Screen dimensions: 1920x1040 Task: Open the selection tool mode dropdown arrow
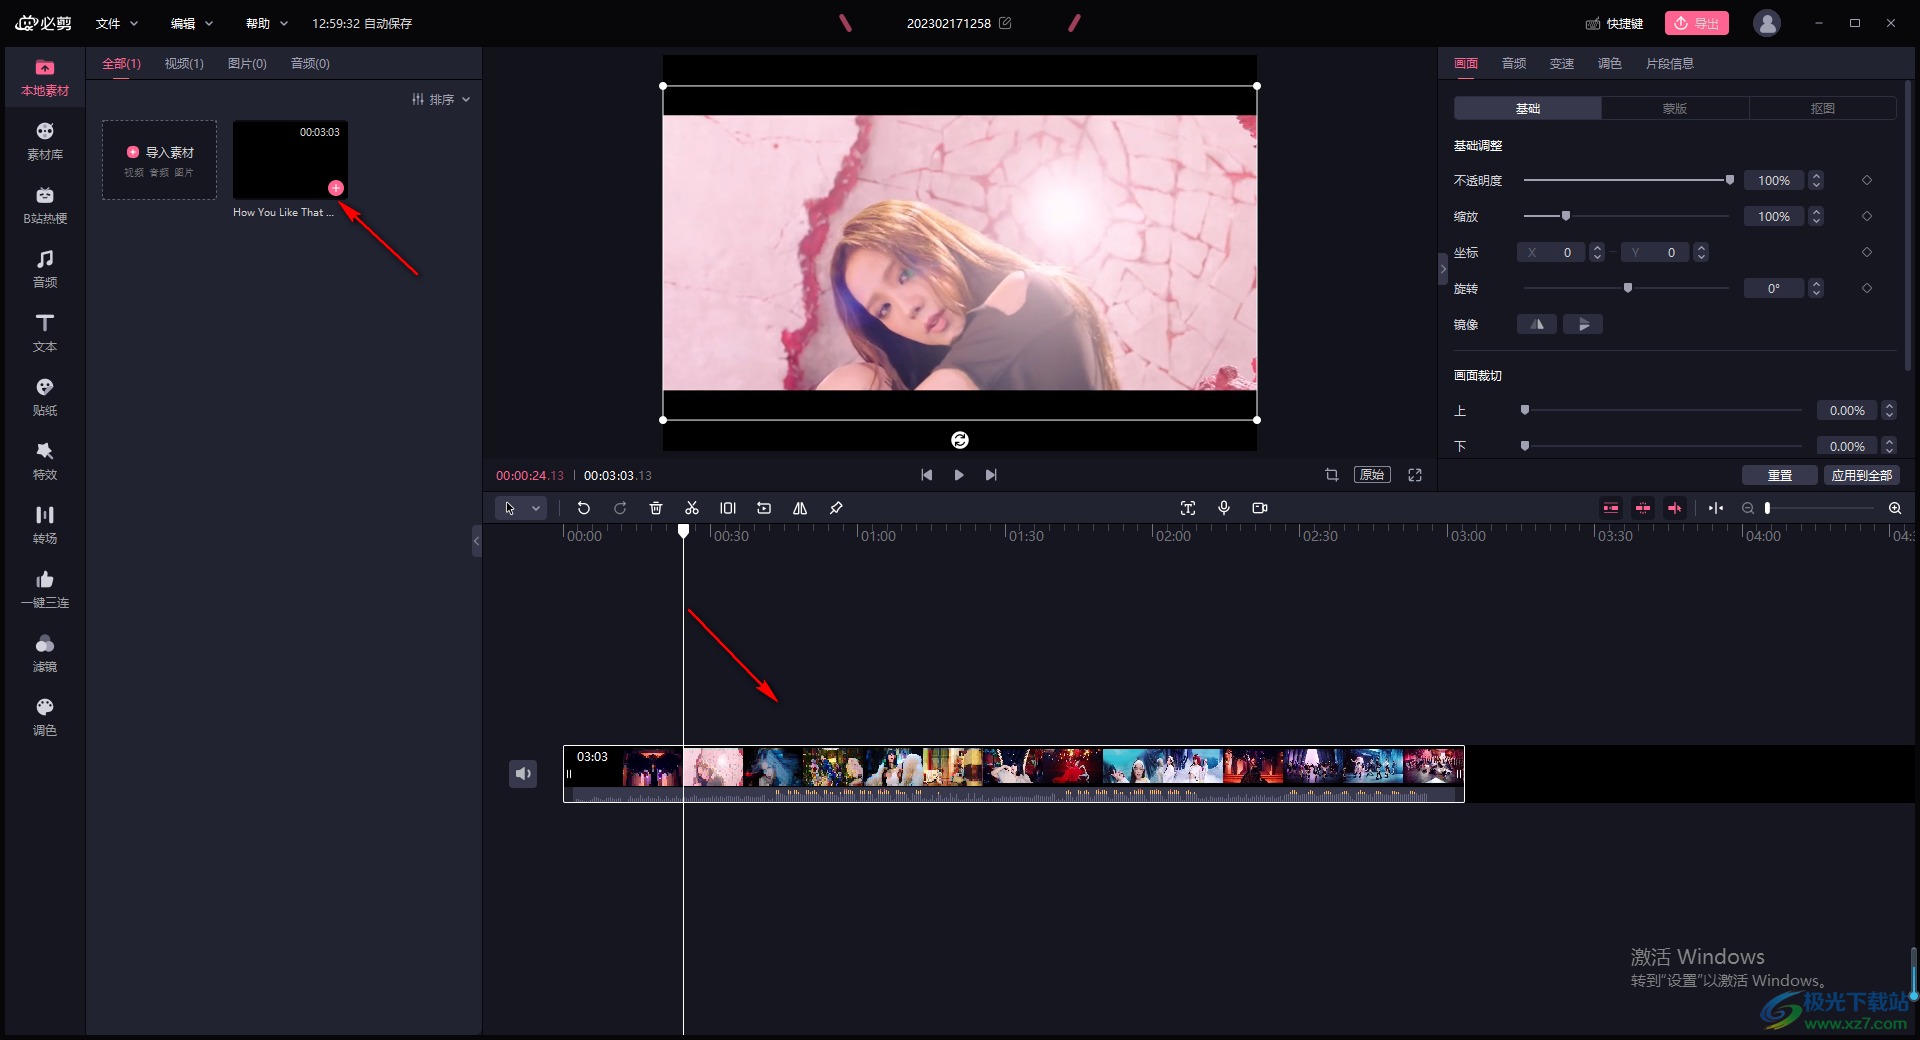(536, 508)
